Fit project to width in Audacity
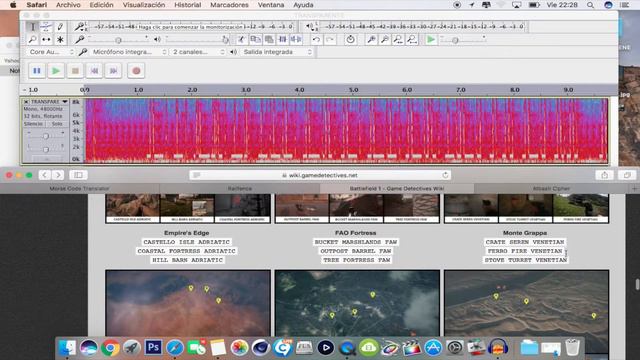640x360 pixels. [412, 40]
